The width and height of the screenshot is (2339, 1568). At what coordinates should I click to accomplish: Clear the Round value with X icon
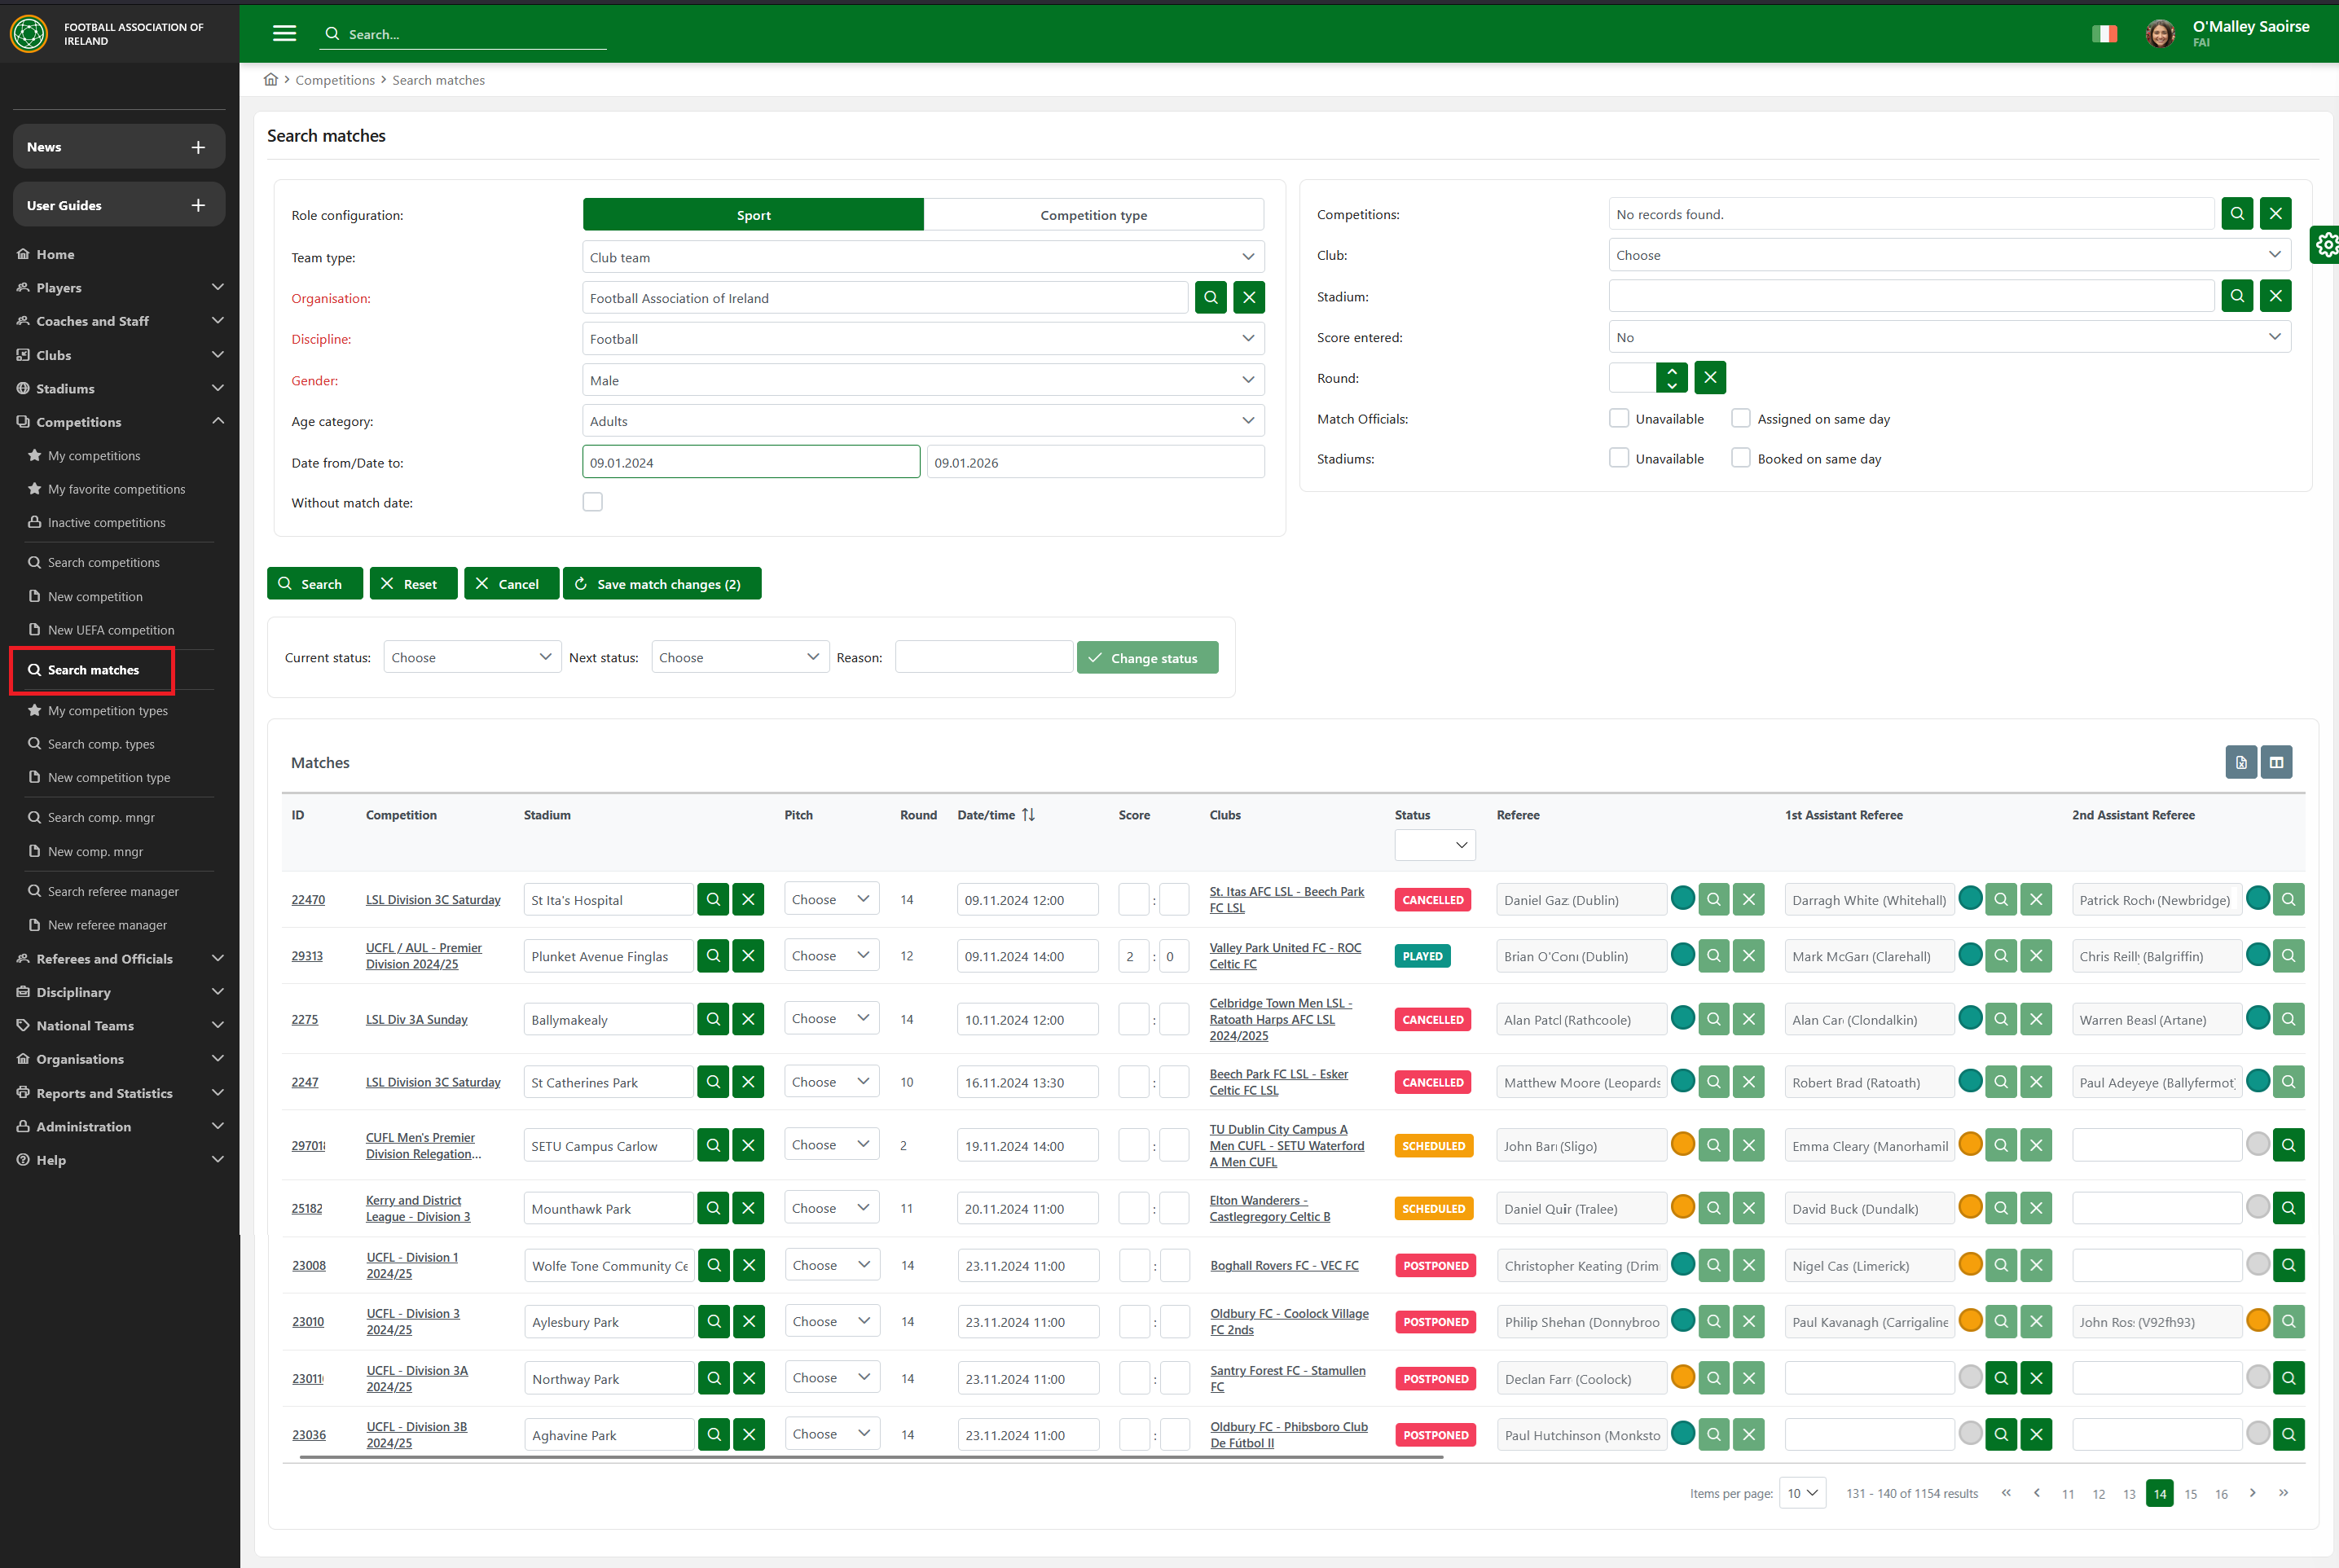(x=1709, y=378)
